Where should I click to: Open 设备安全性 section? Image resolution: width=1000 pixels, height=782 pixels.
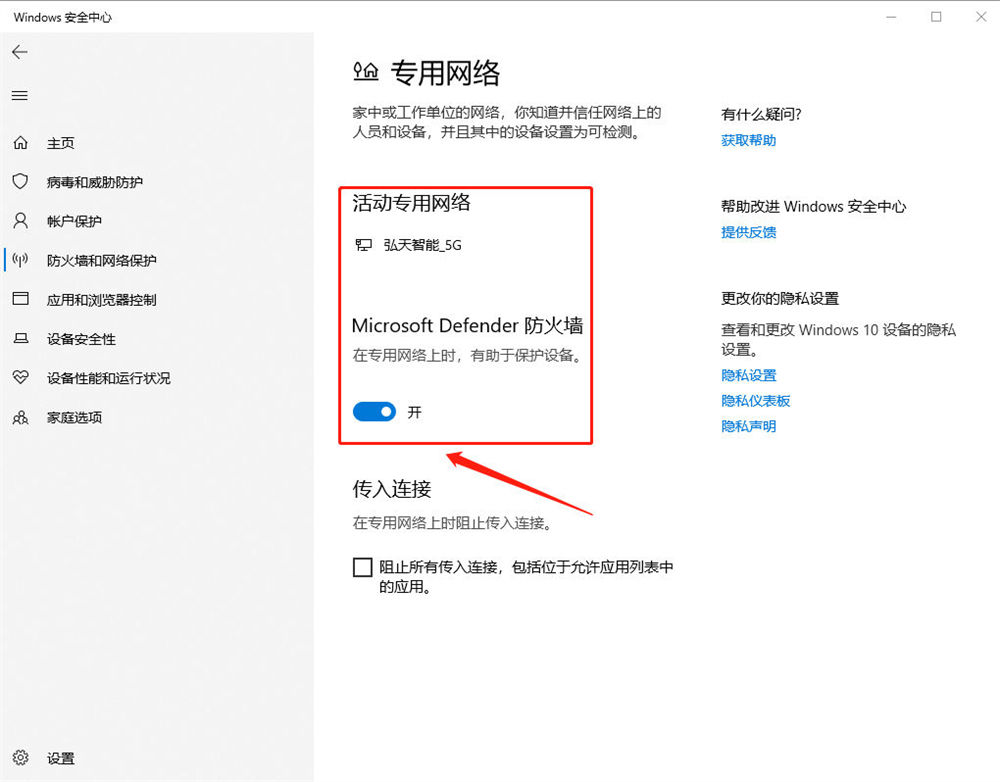pyautogui.click(x=81, y=339)
